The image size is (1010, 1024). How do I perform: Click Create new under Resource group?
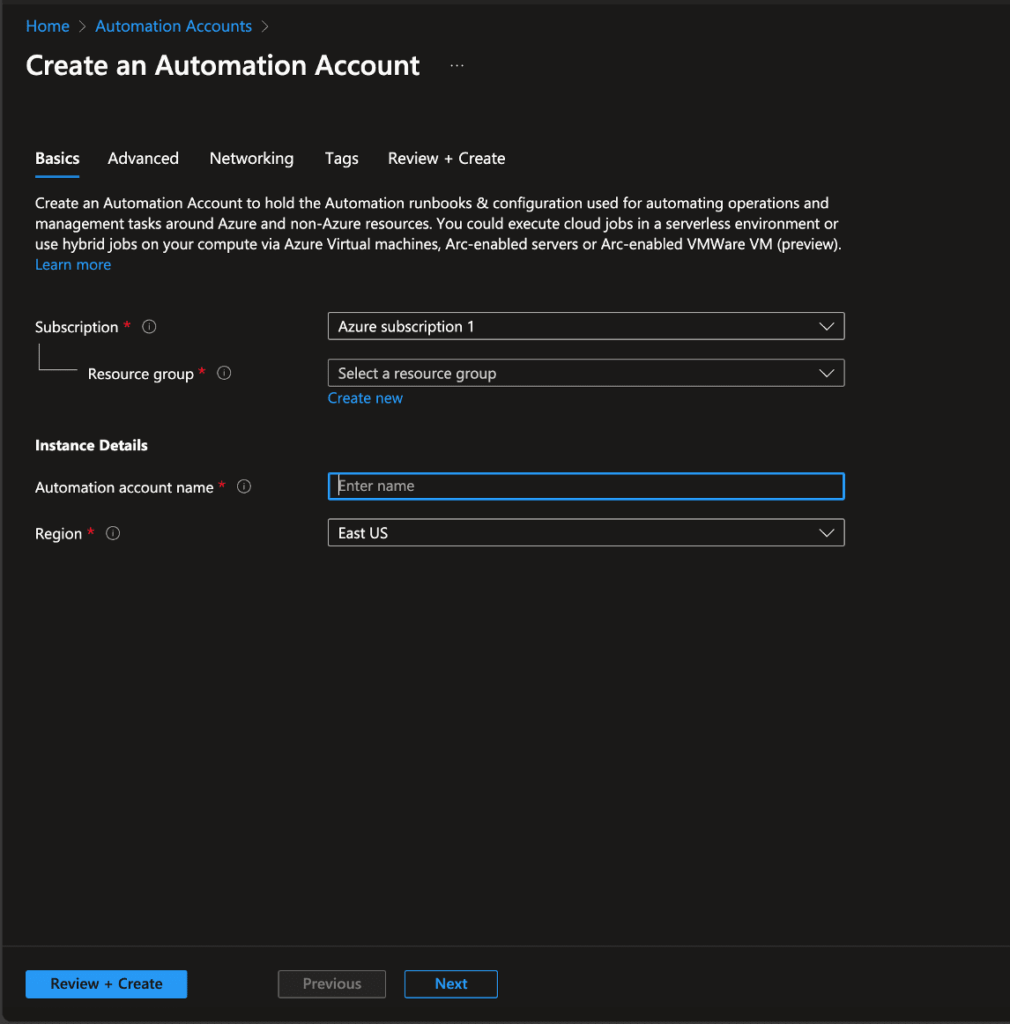coord(365,397)
